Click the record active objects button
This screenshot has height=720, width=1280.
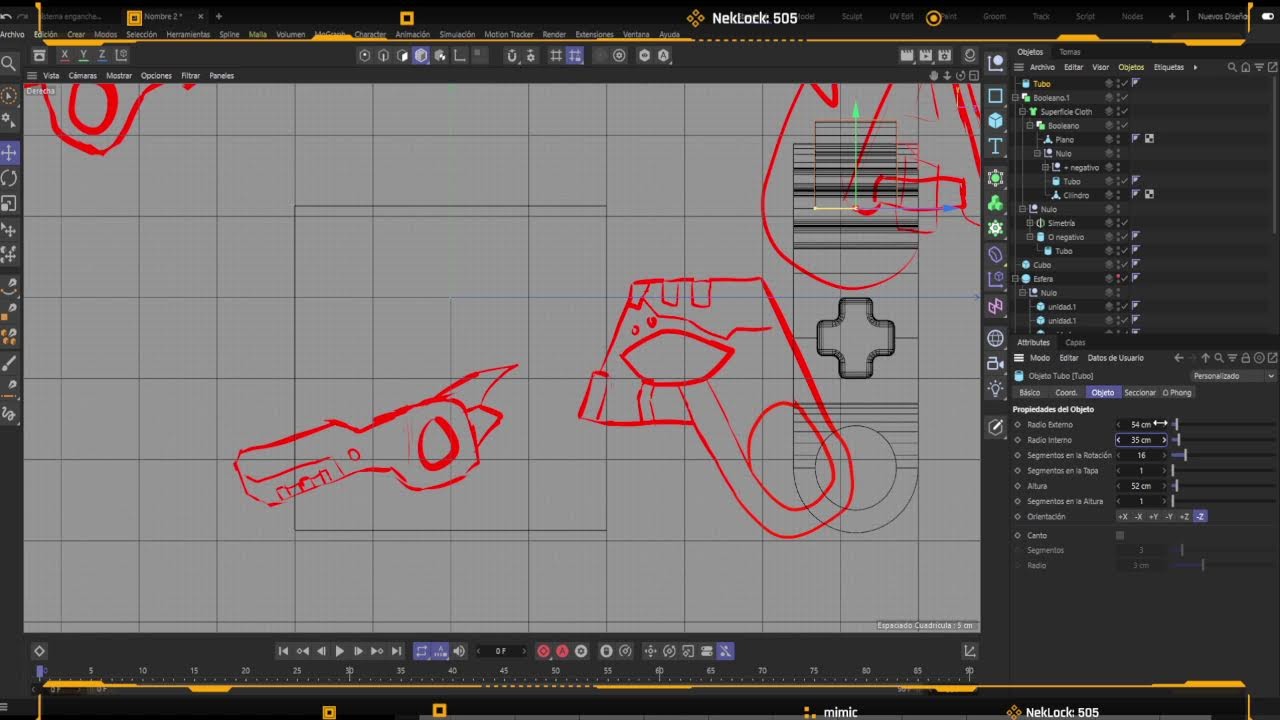pyautogui.click(x=544, y=651)
